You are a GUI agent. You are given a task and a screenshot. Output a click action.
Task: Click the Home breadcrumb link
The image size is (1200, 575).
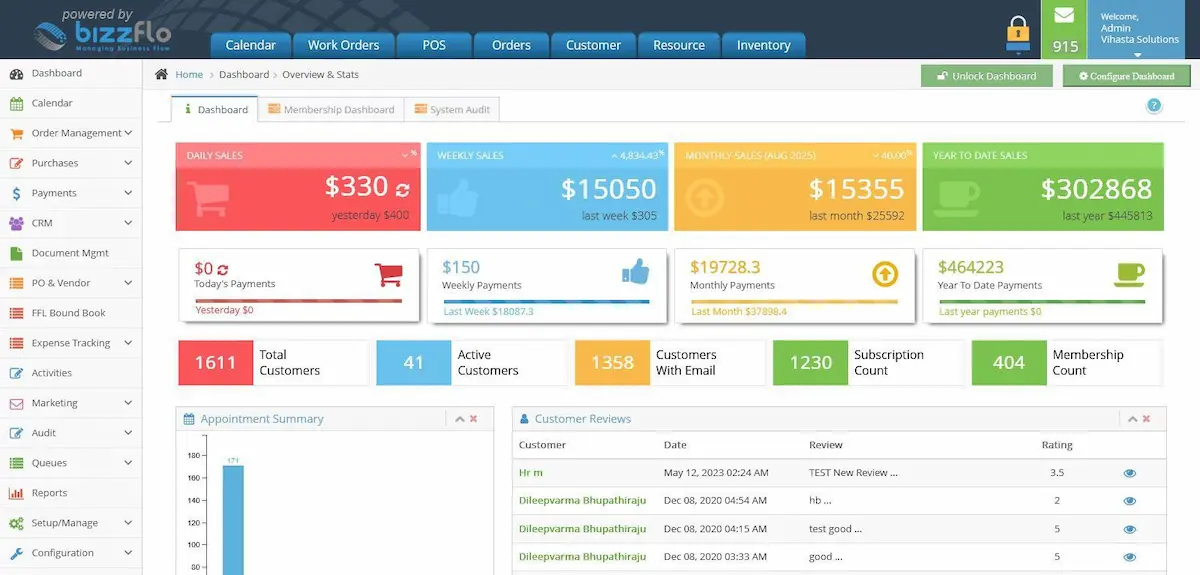click(189, 75)
